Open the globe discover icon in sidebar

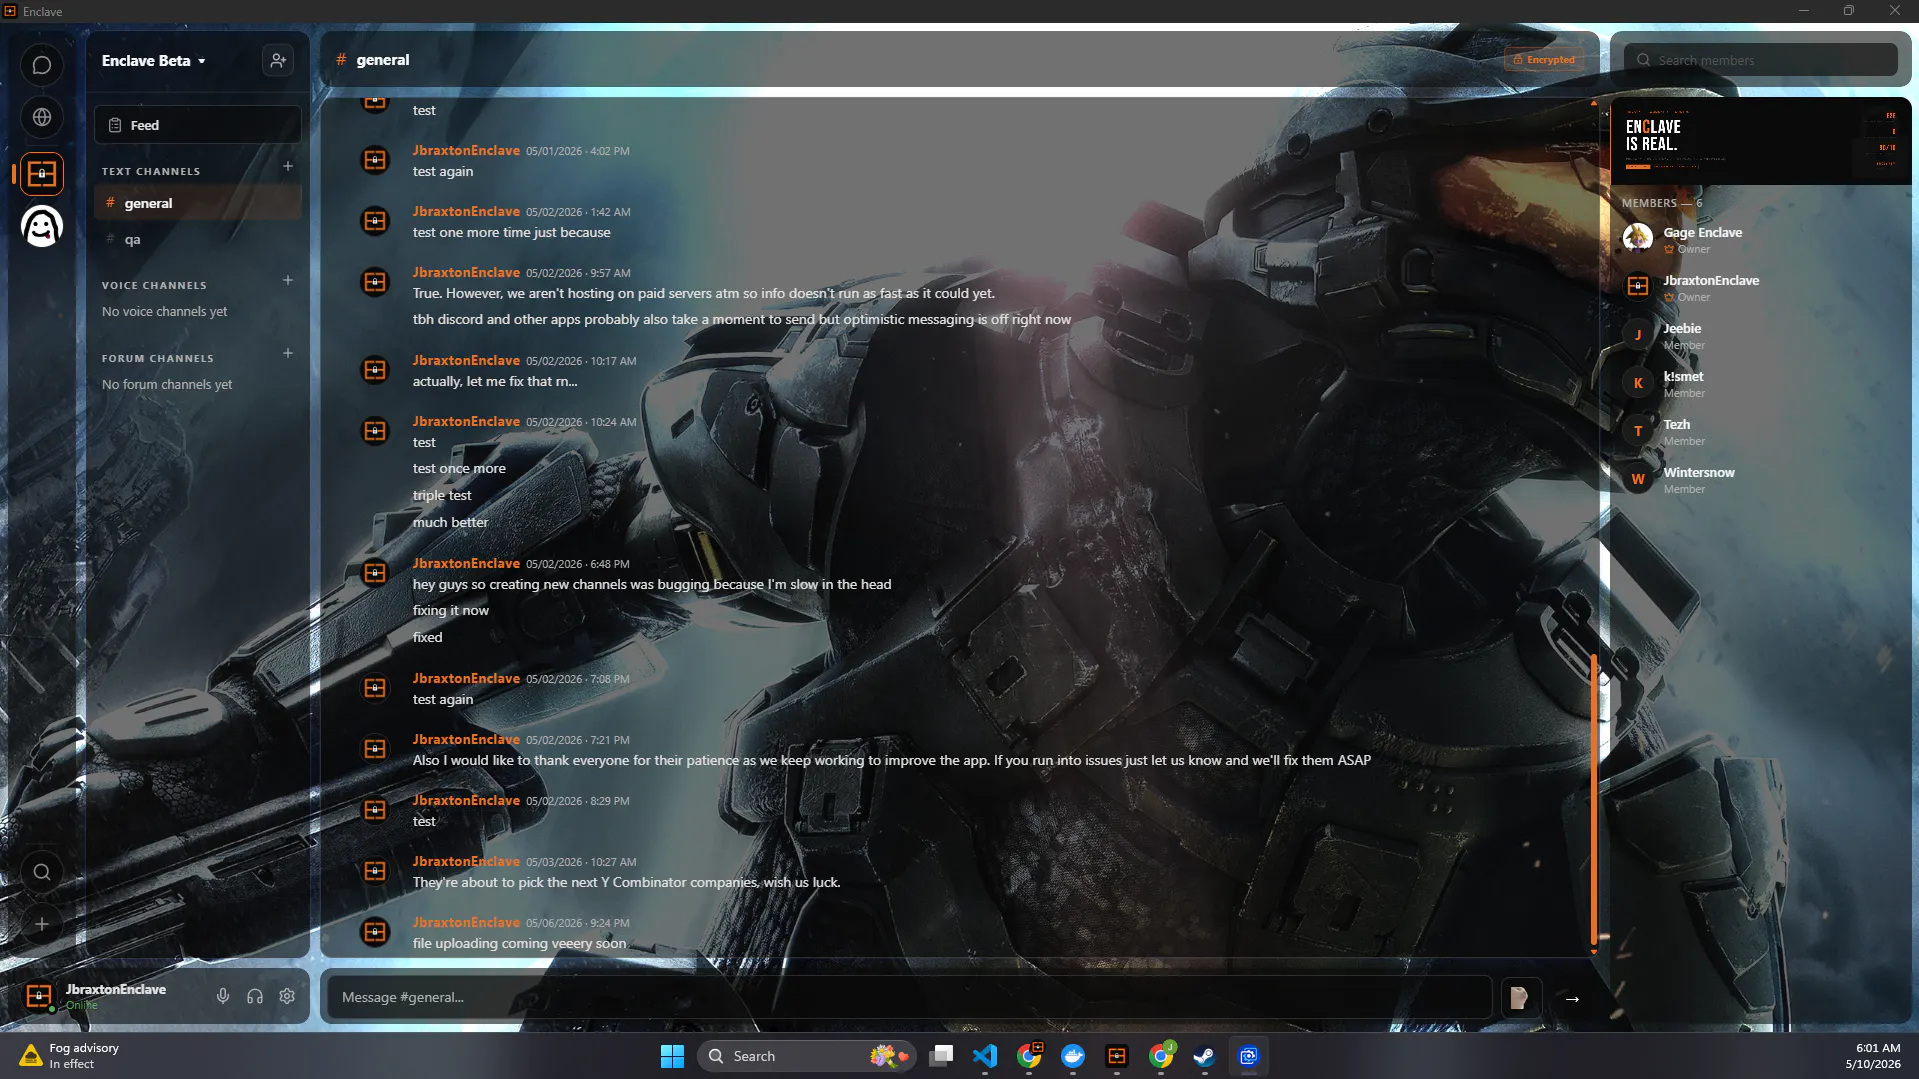click(42, 118)
